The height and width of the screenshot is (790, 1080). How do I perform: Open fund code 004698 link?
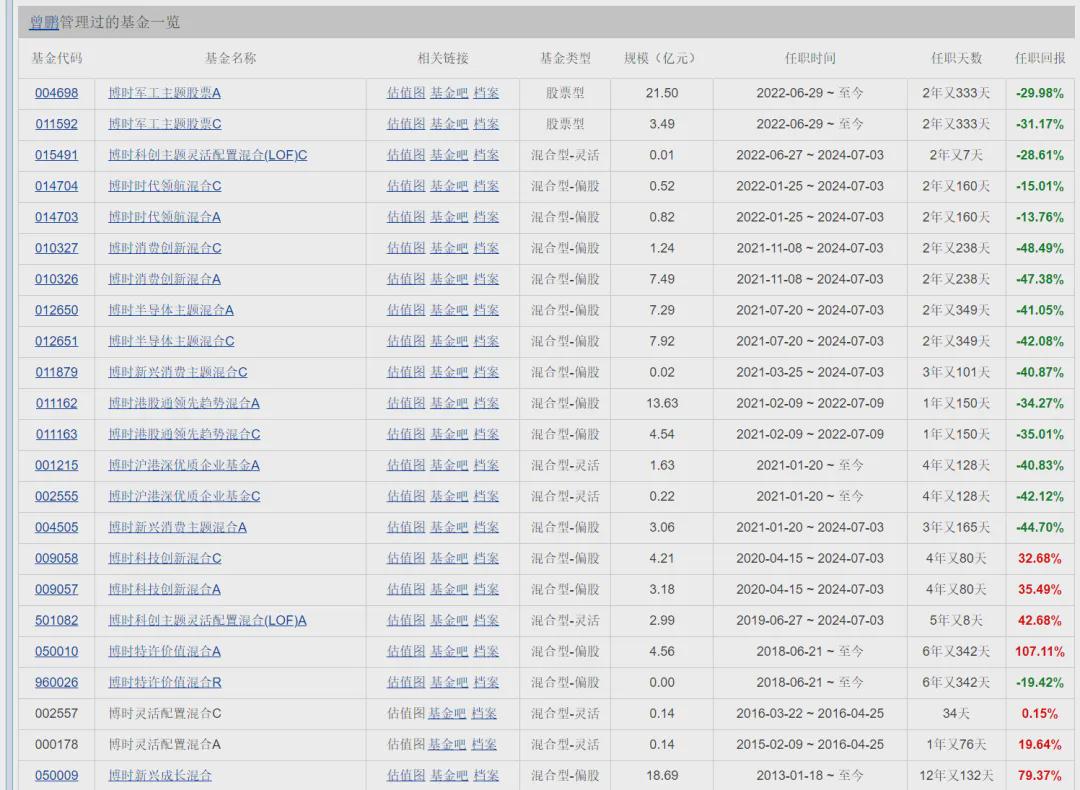coord(56,93)
